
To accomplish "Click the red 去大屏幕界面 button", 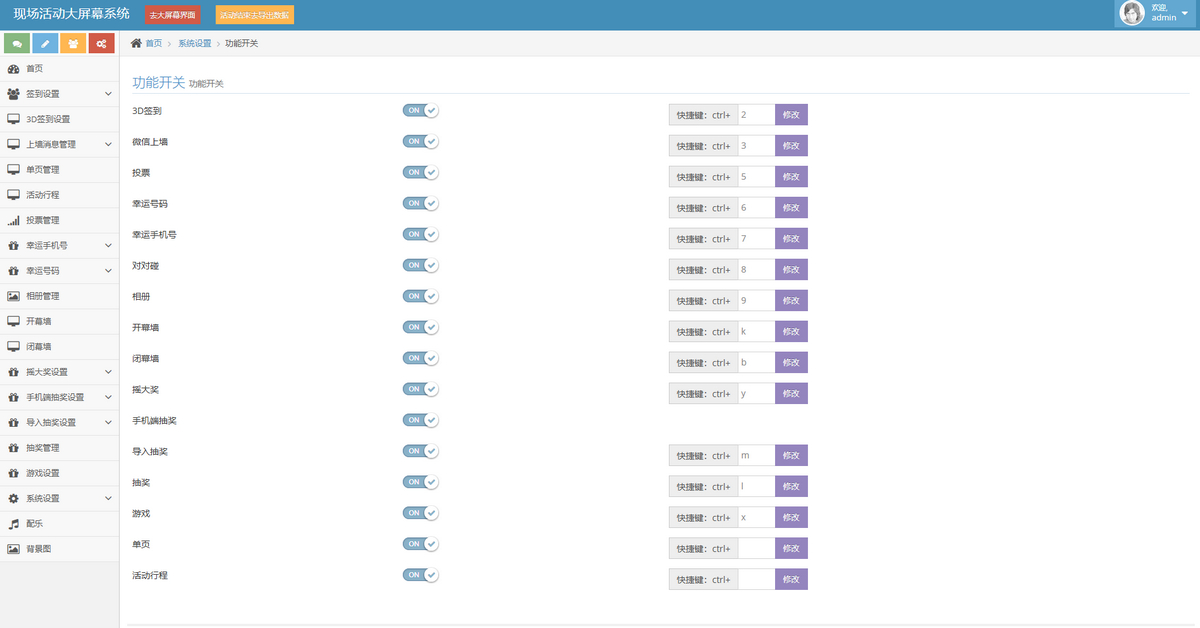I will coord(173,16).
